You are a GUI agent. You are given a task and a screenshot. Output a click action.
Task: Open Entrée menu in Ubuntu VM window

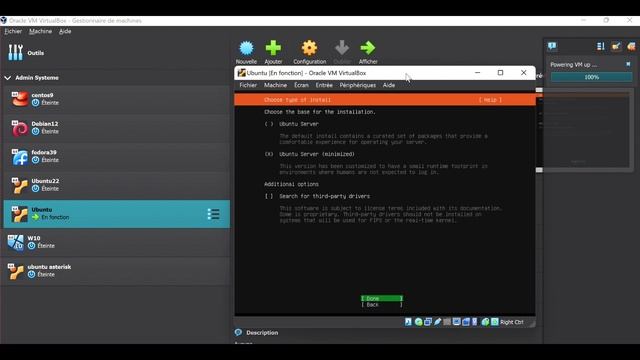click(x=324, y=85)
